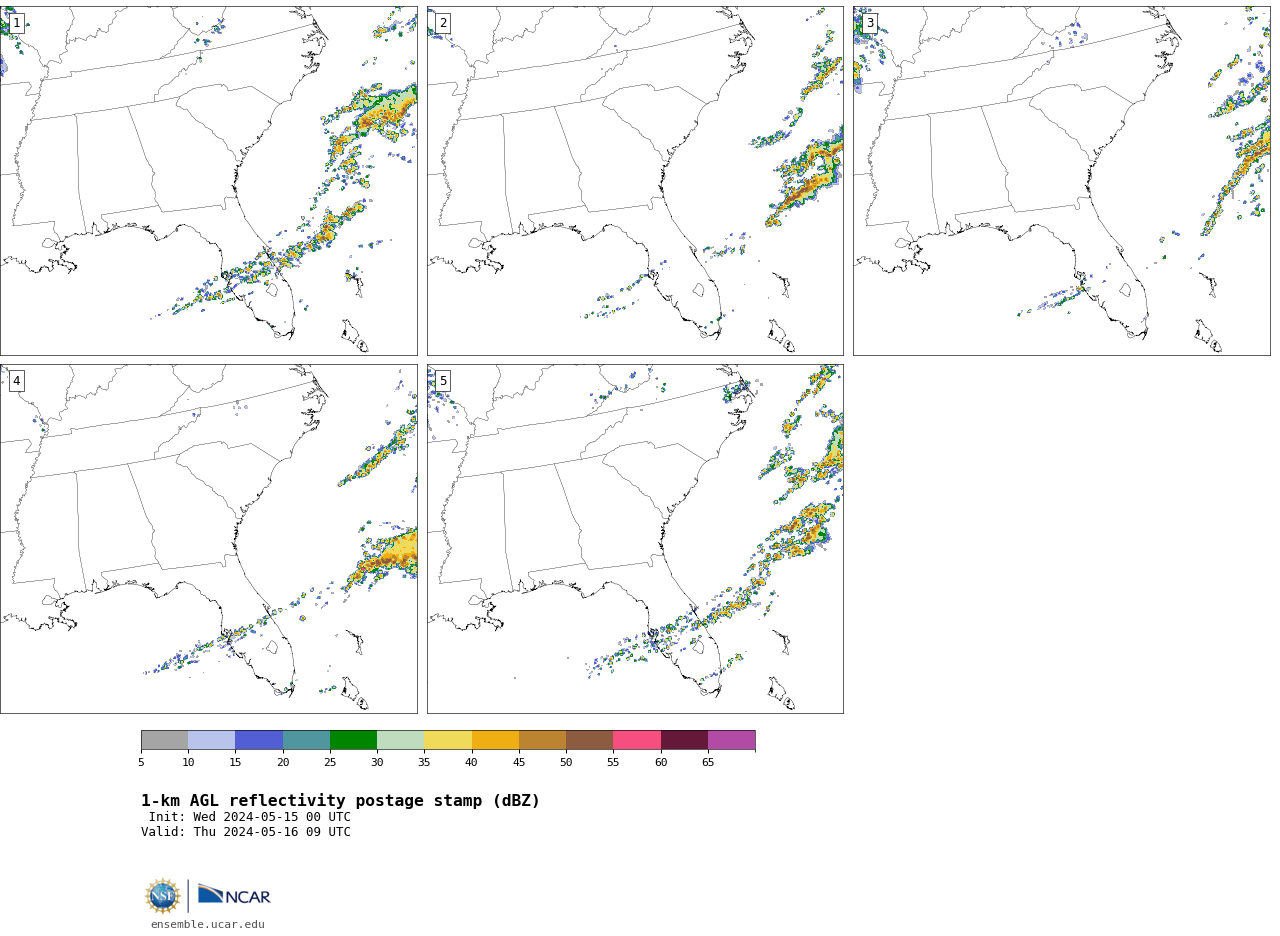Click the NCAR logo

tap(234, 896)
